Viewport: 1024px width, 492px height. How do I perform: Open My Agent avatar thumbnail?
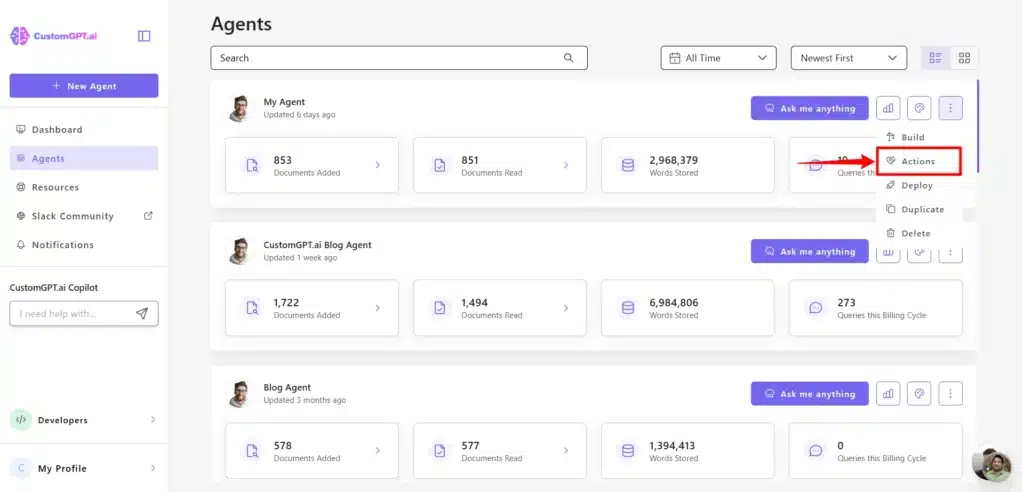tap(240, 108)
